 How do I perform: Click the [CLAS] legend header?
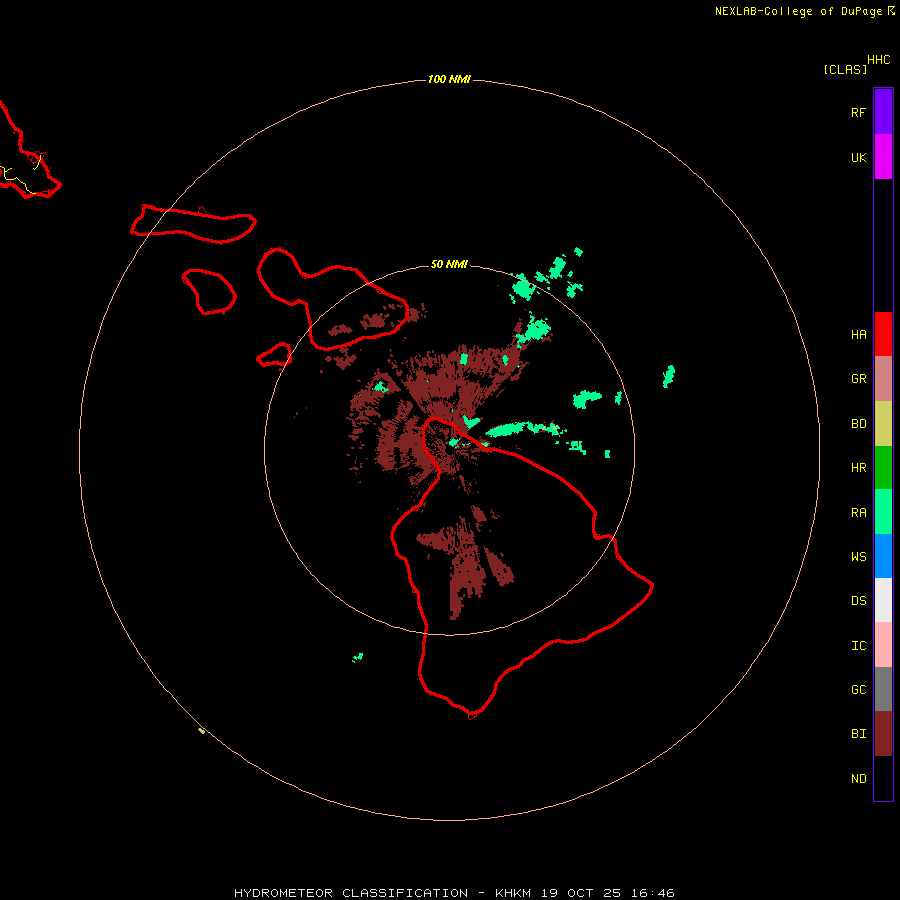tap(845, 69)
